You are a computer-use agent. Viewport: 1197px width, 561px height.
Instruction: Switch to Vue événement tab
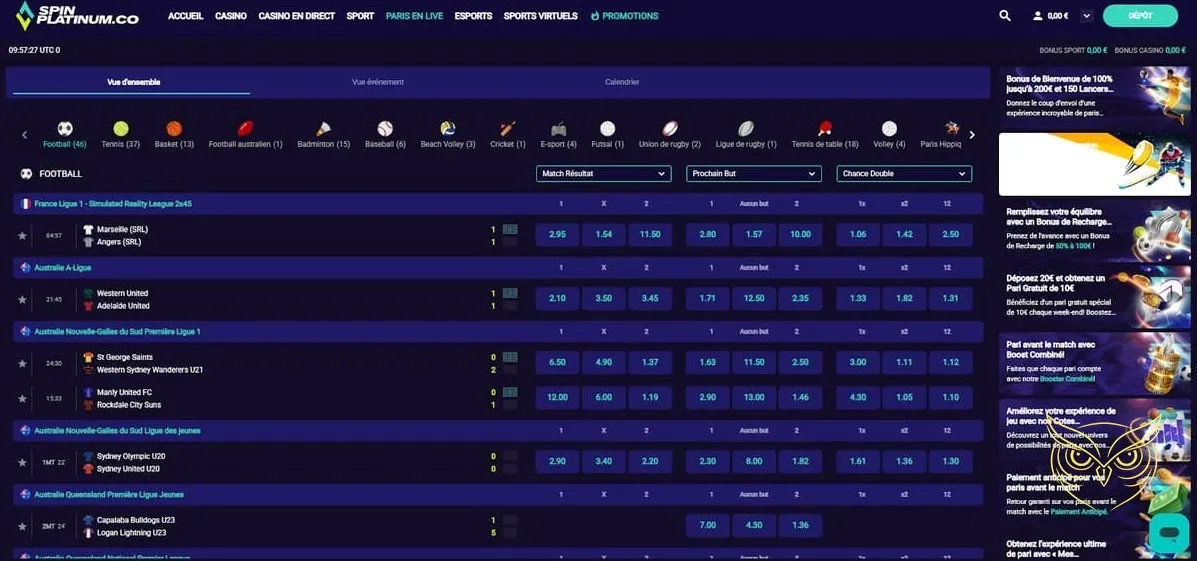click(378, 82)
